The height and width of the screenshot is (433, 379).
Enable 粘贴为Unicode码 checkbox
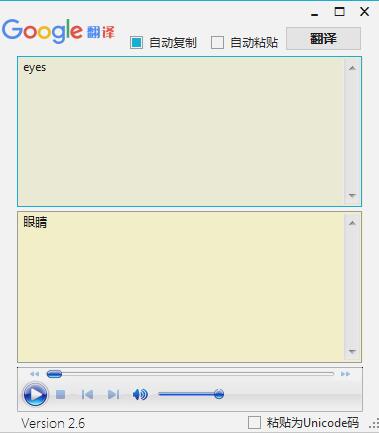[x=254, y=423]
